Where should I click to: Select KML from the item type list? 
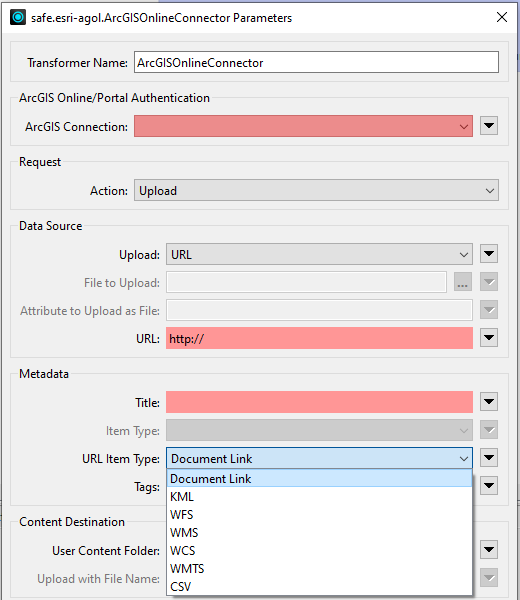(x=319, y=497)
